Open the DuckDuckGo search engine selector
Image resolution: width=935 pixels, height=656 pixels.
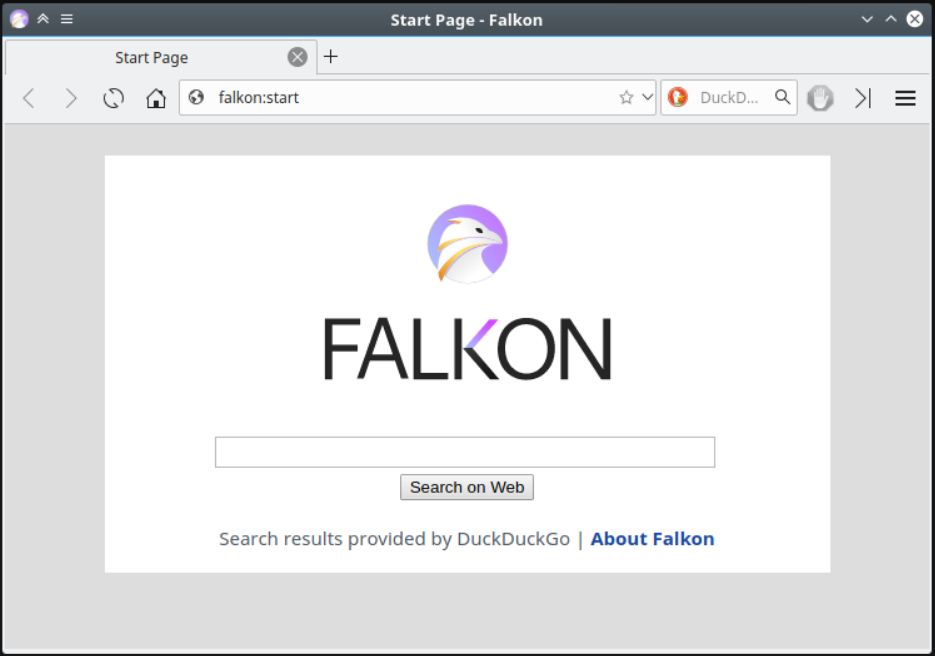(x=678, y=97)
